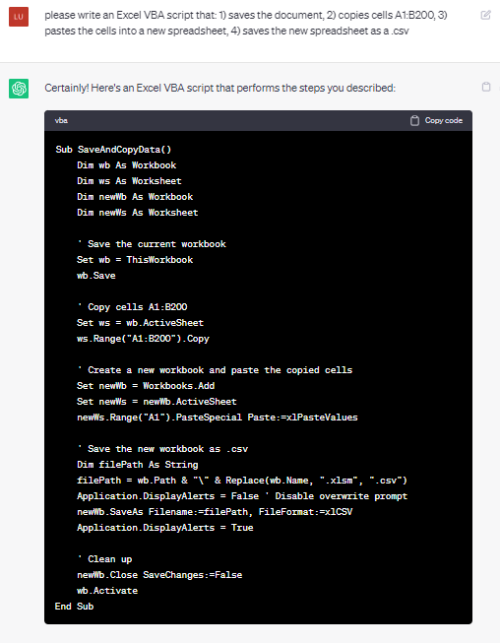
Task: Click the 'wb.Save' code line
Action: [96, 276]
